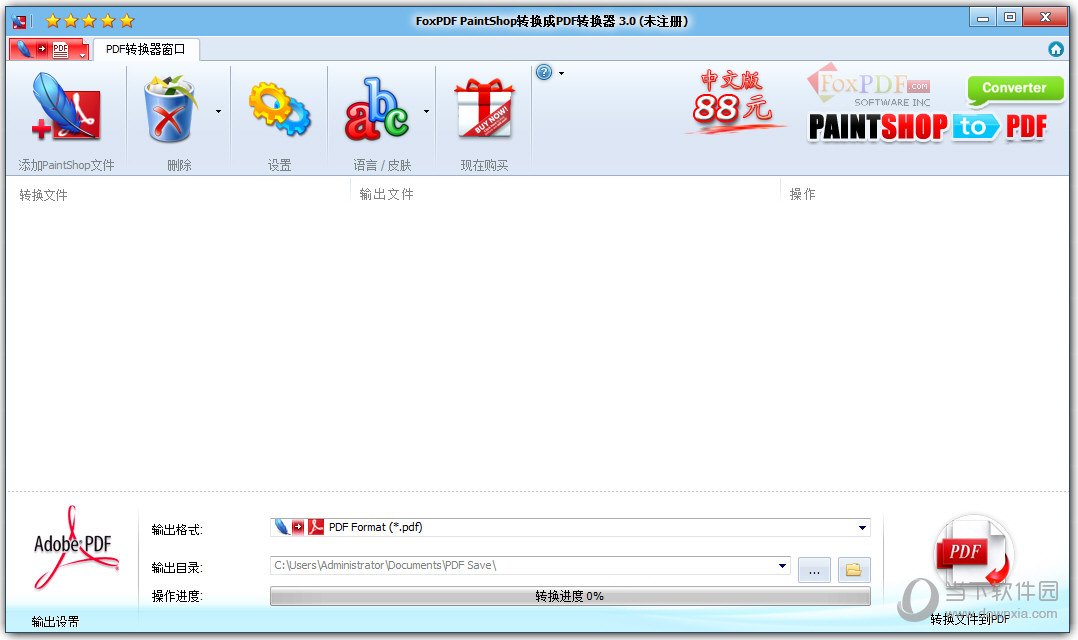Click the five-star rating in title bar
Image resolution: width=1078 pixels, height=640 pixels.
point(89,21)
